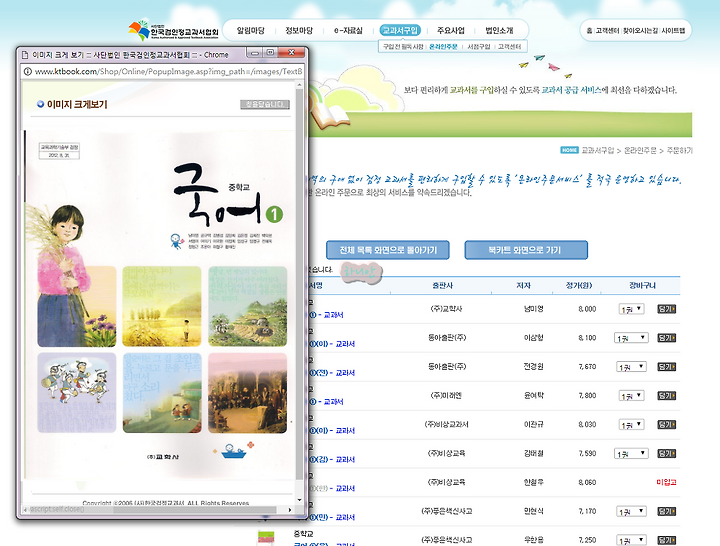Select the 온라인주문 submenu item
This screenshot has height=546, width=720.
(x=443, y=47)
